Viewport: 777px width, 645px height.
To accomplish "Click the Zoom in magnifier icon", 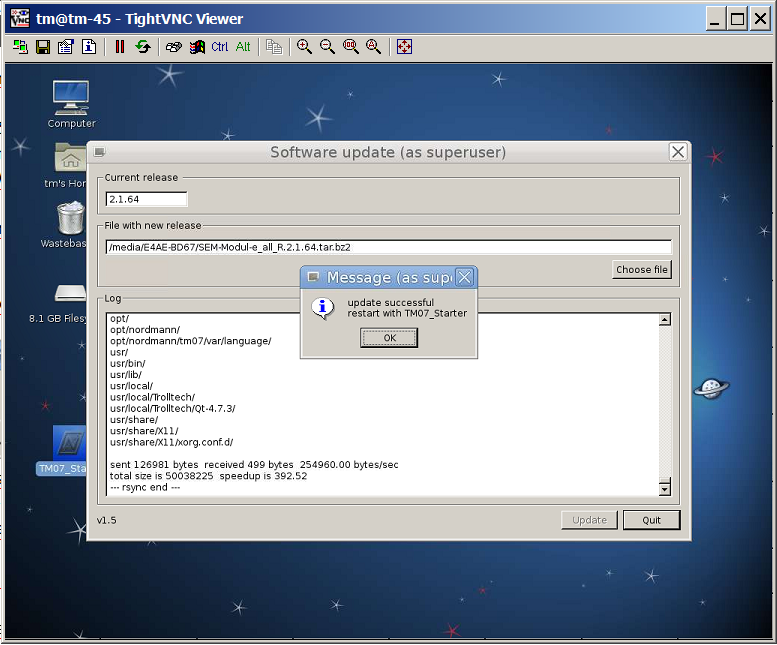I will pyautogui.click(x=304, y=47).
